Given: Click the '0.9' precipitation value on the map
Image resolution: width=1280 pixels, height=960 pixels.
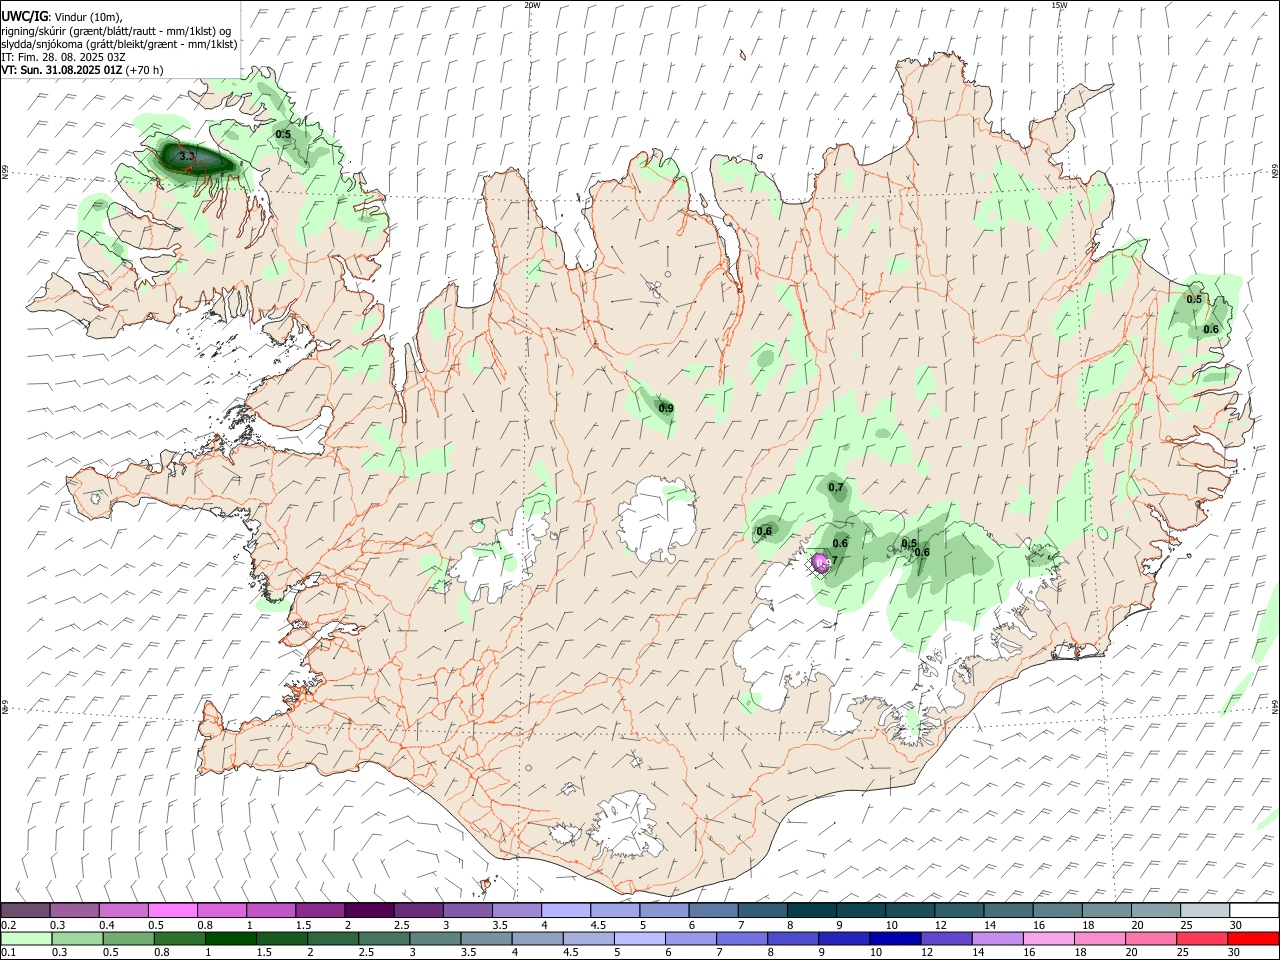Looking at the screenshot, I should pos(666,408).
